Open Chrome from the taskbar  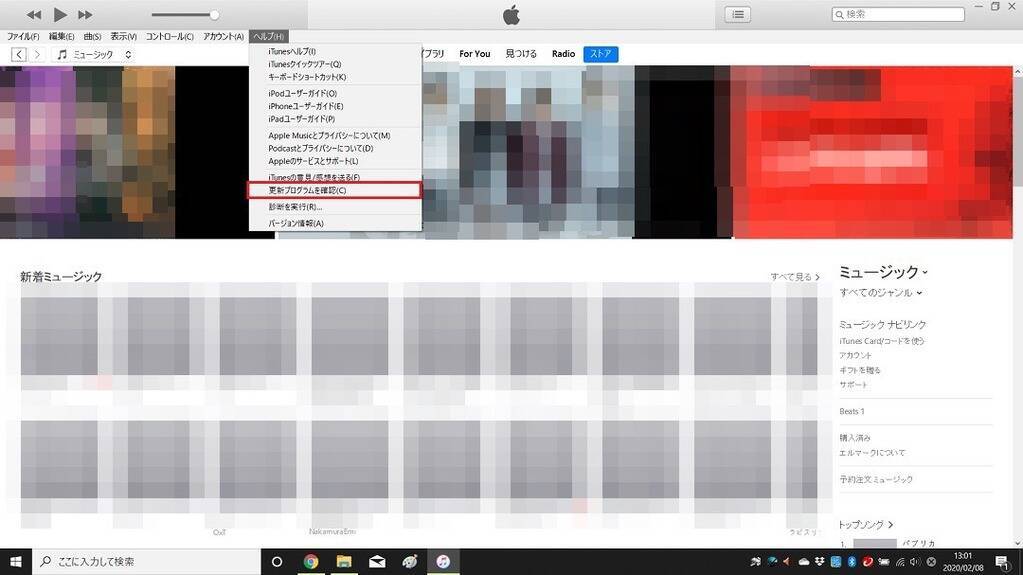(x=311, y=561)
